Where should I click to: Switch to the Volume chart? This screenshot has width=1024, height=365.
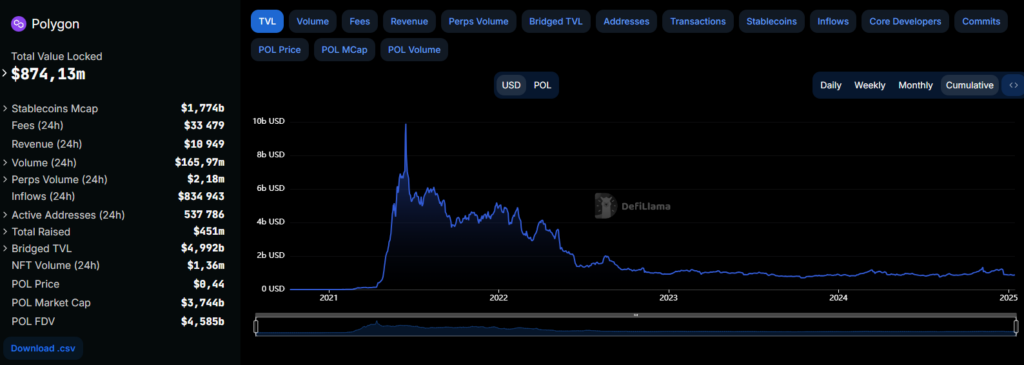pos(313,22)
